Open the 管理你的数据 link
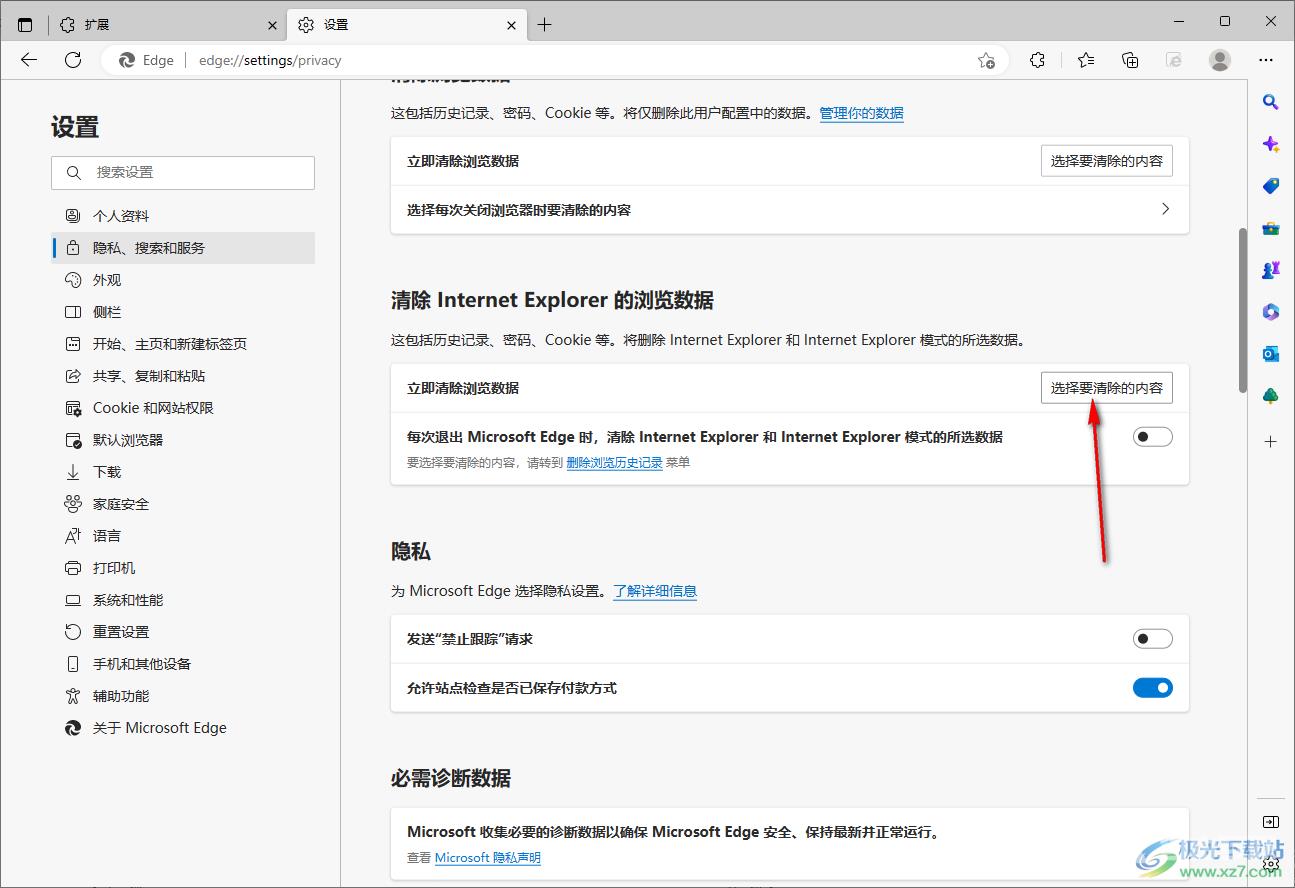Image resolution: width=1295 pixels, height=888 pixels. point(862,114)
